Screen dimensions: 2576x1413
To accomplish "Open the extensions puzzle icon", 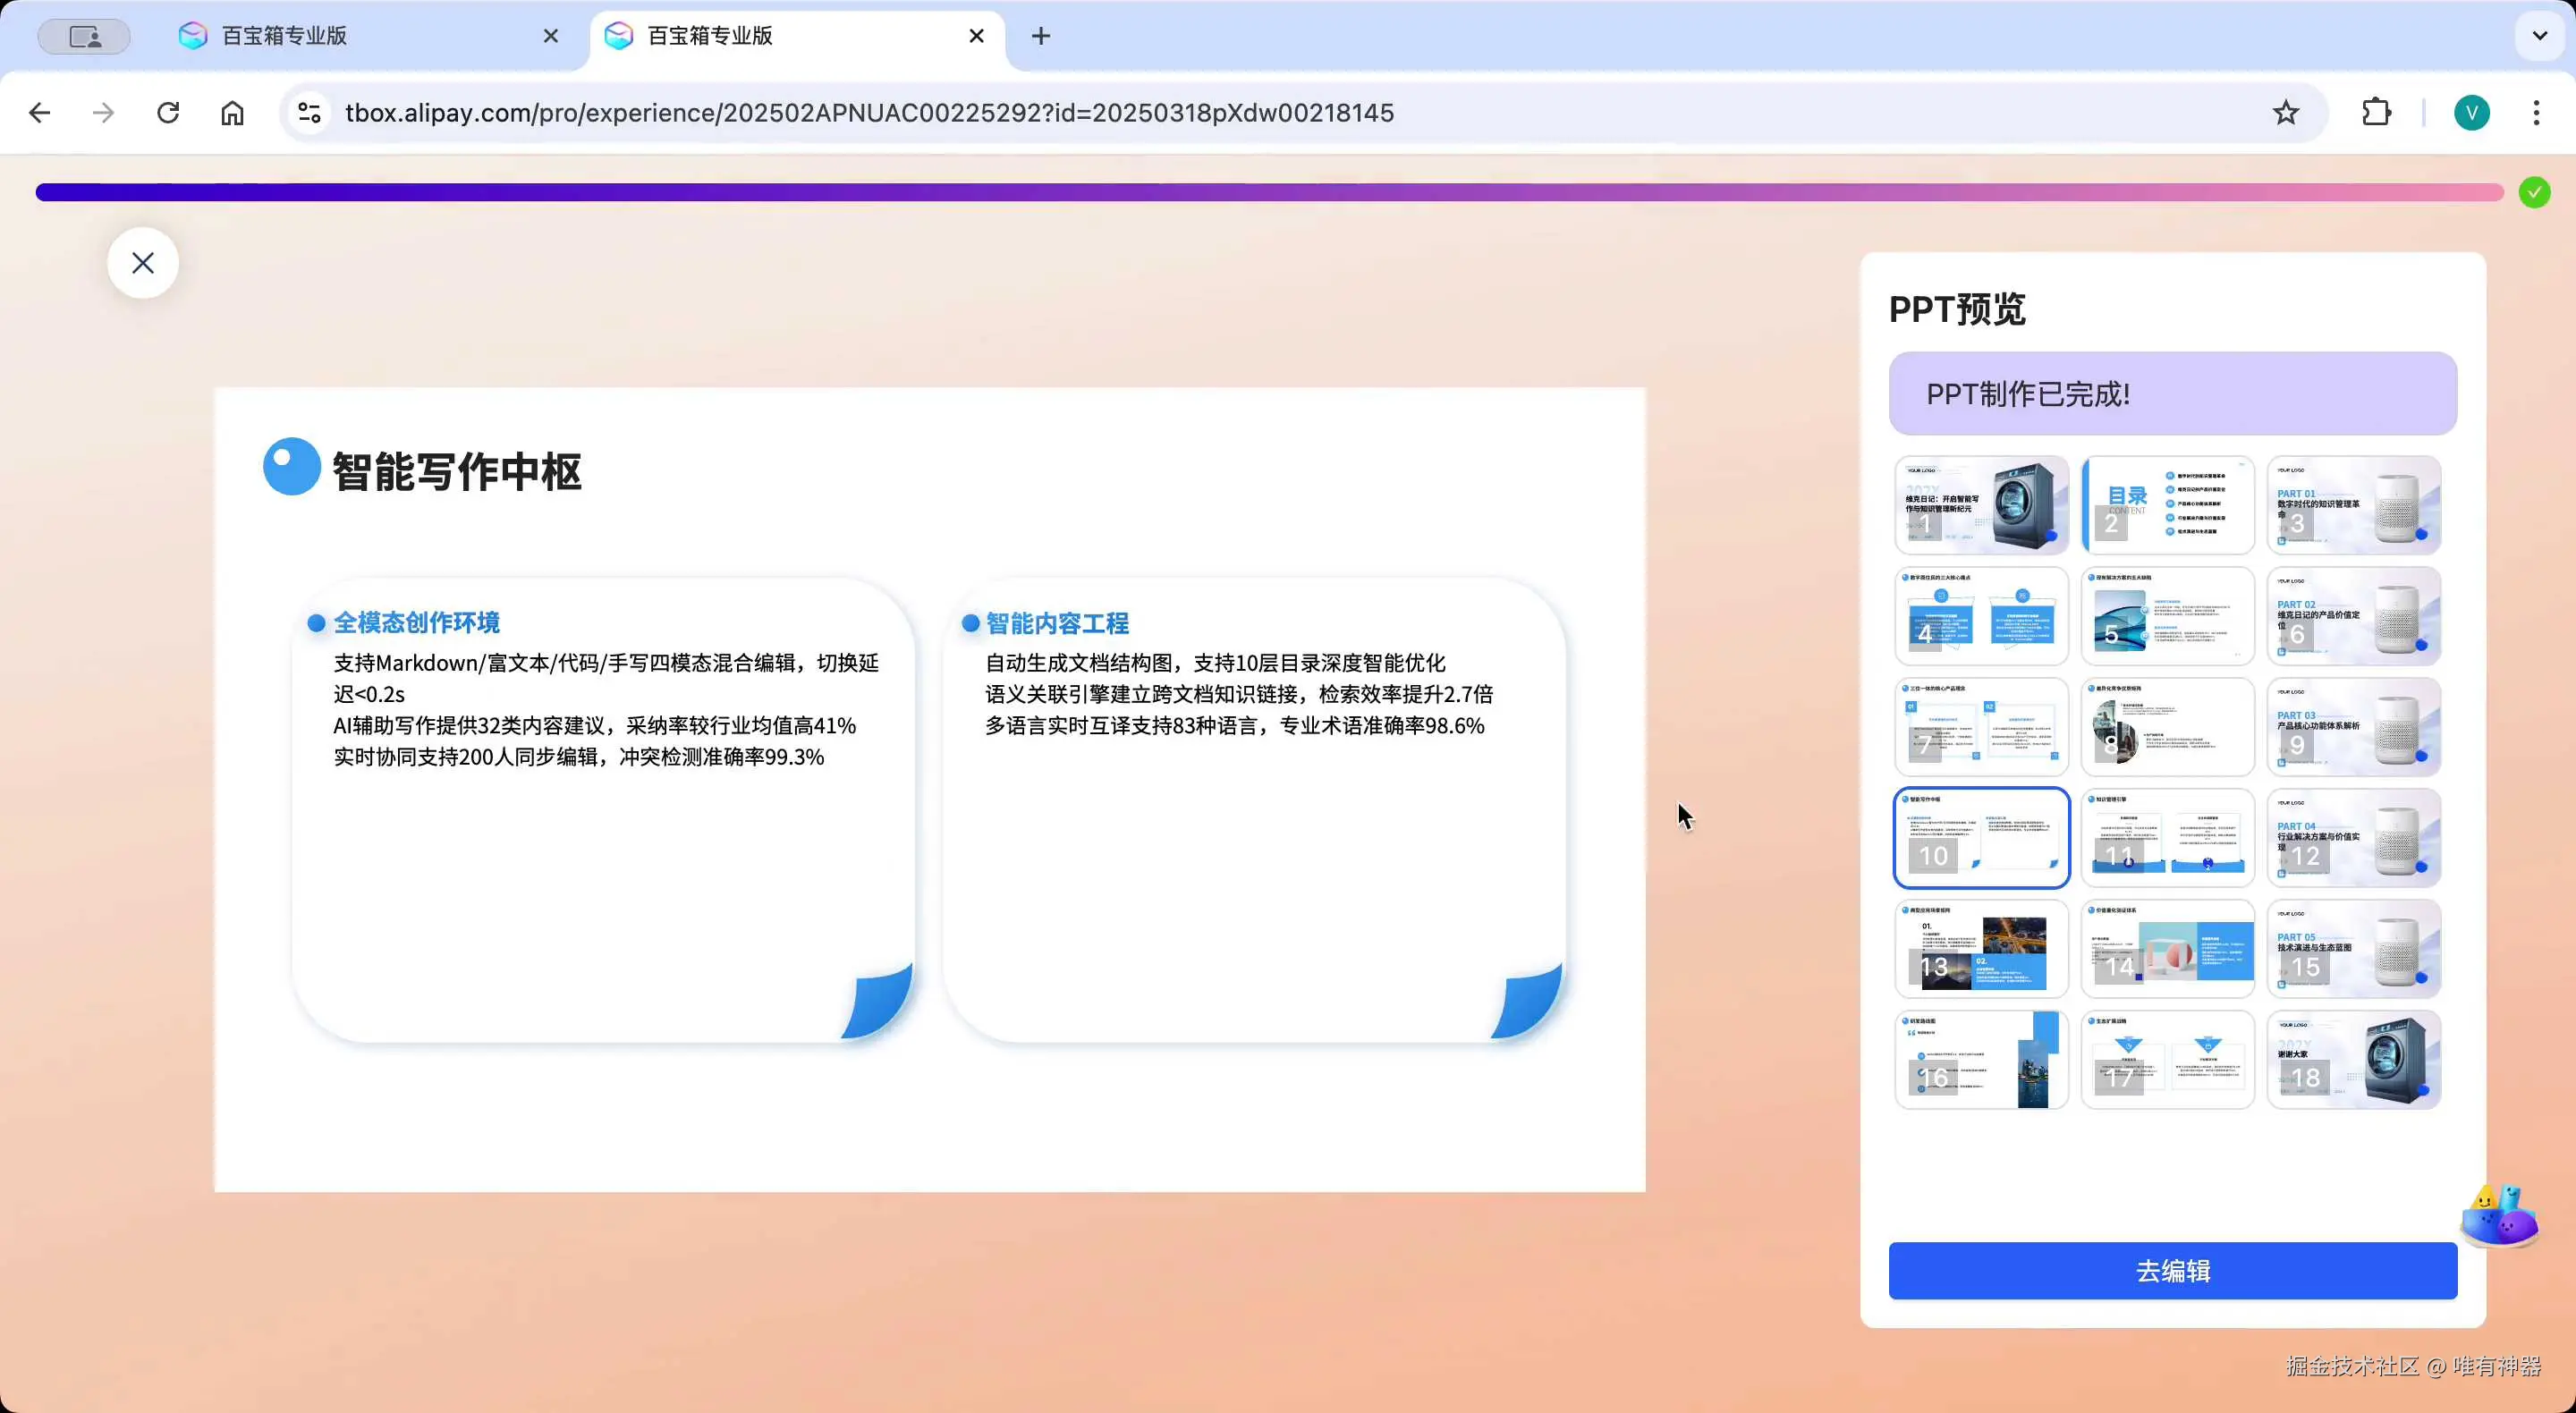I will pos(2376,113).
